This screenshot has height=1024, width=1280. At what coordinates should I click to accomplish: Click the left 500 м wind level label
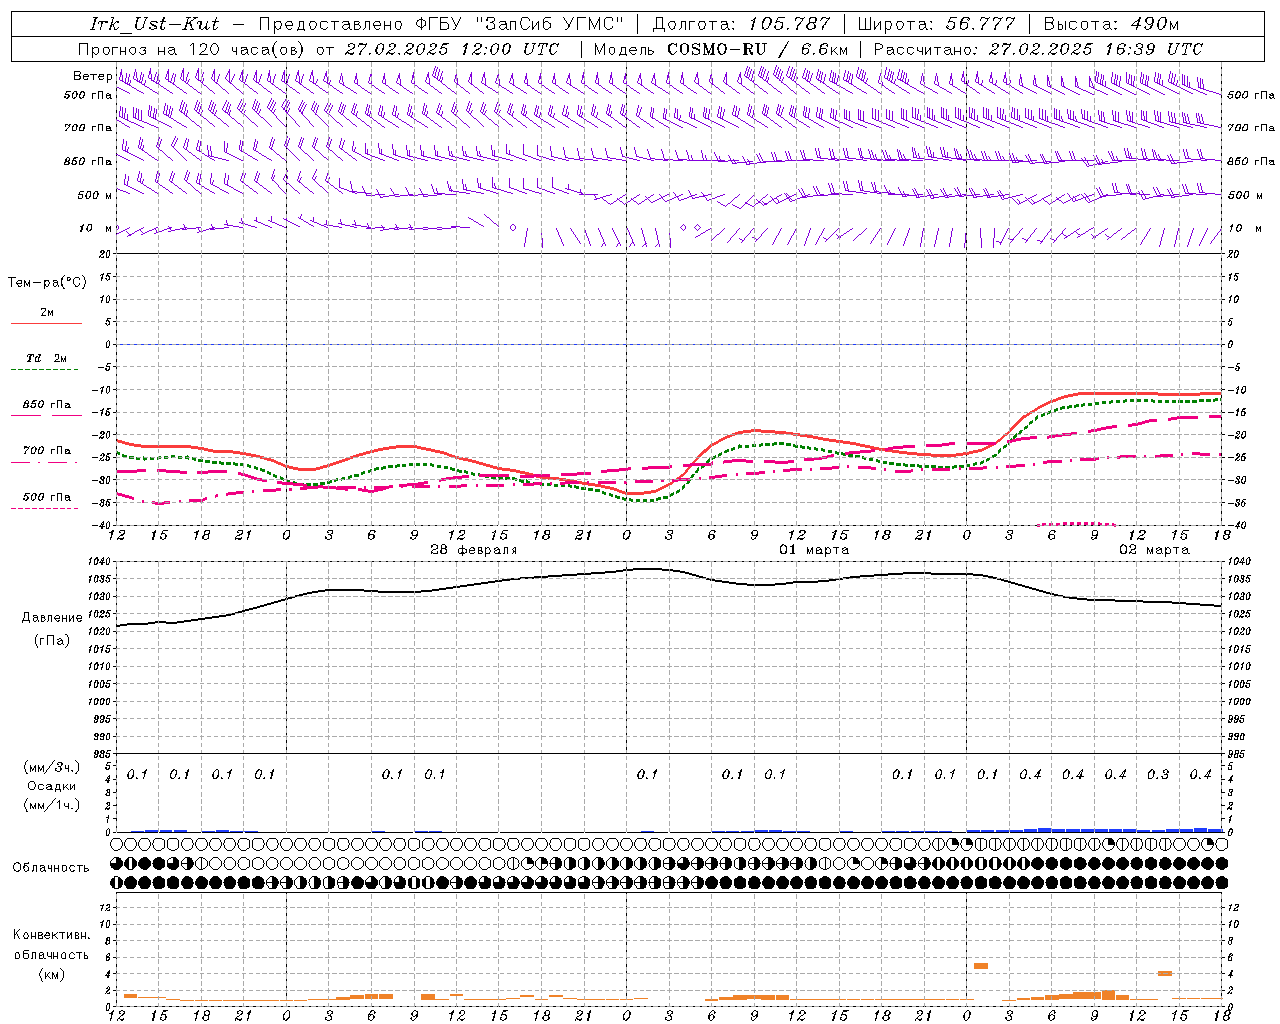(x=95, y=195)
